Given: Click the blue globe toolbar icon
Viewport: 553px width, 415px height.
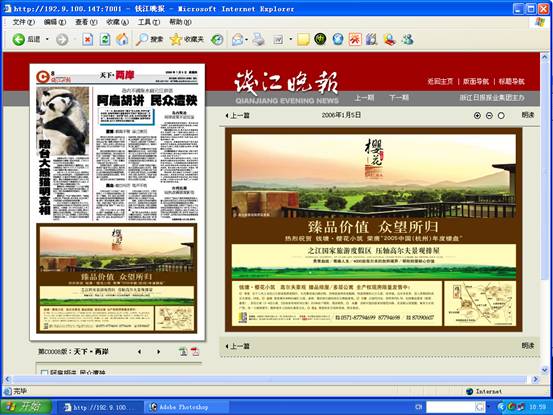Looking at the screenshot, I should click(338, 39).
